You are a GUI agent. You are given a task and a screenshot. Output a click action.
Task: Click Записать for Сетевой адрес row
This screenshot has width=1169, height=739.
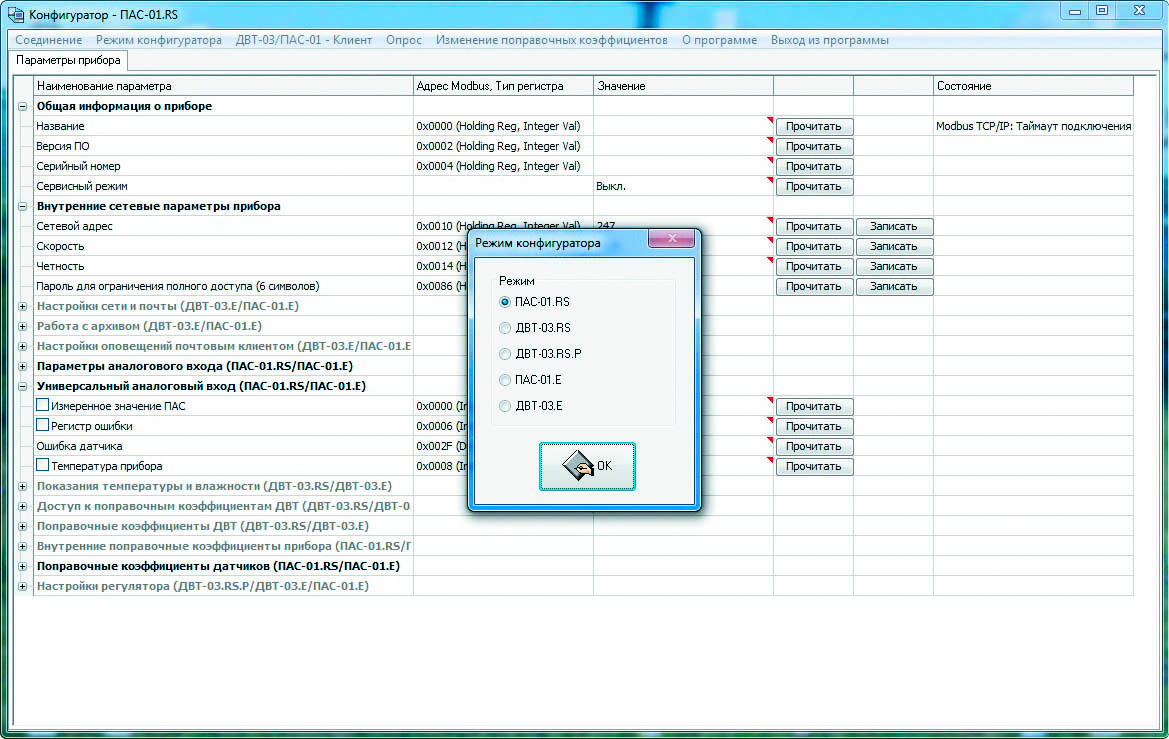click(x=893, y=227)
